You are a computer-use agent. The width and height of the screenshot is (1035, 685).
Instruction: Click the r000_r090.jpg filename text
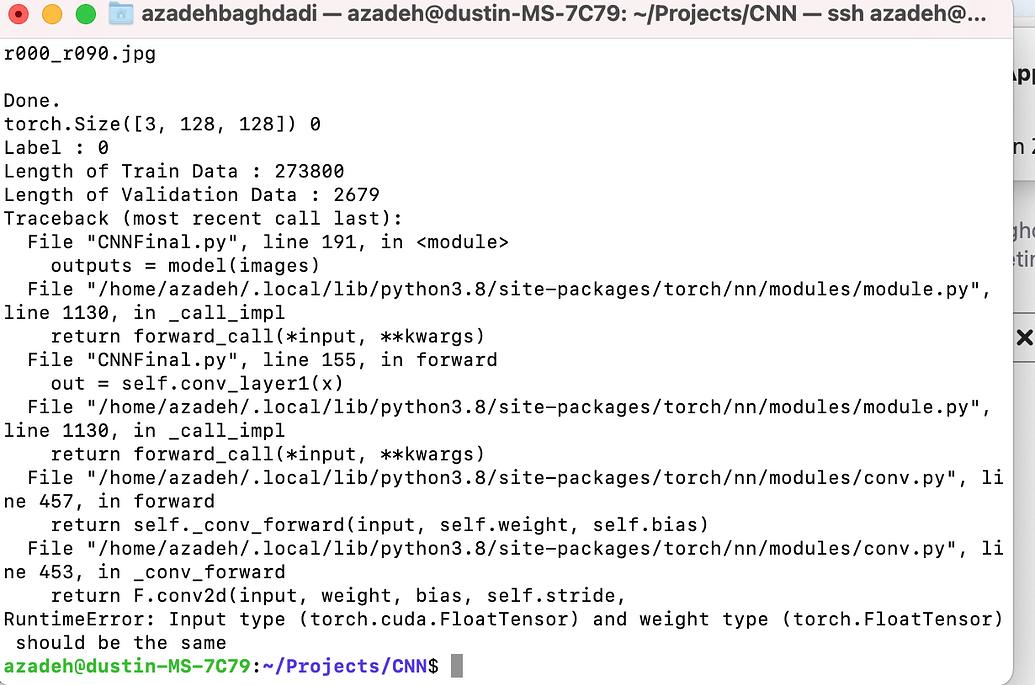80,53
